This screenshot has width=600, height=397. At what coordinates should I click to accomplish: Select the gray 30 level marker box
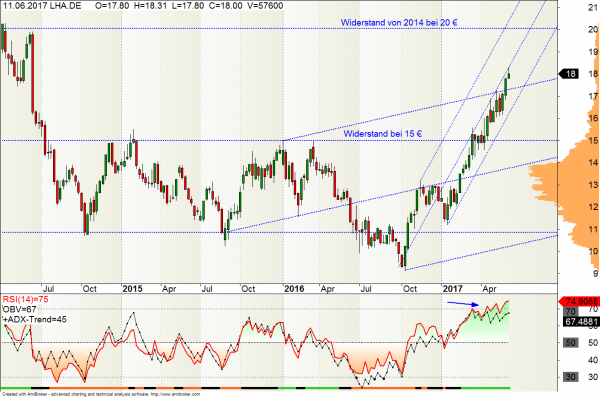click(571, 377)
